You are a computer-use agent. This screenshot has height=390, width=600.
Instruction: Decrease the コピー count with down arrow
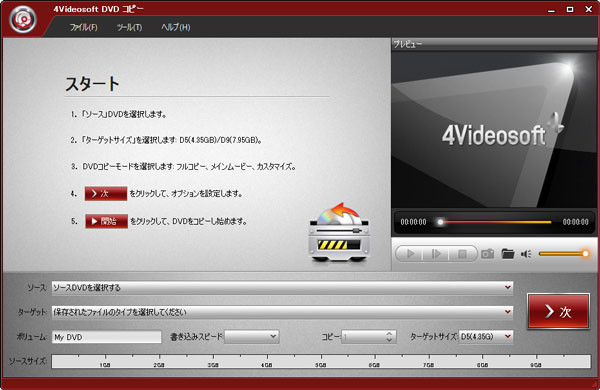[x=389, y=340]
